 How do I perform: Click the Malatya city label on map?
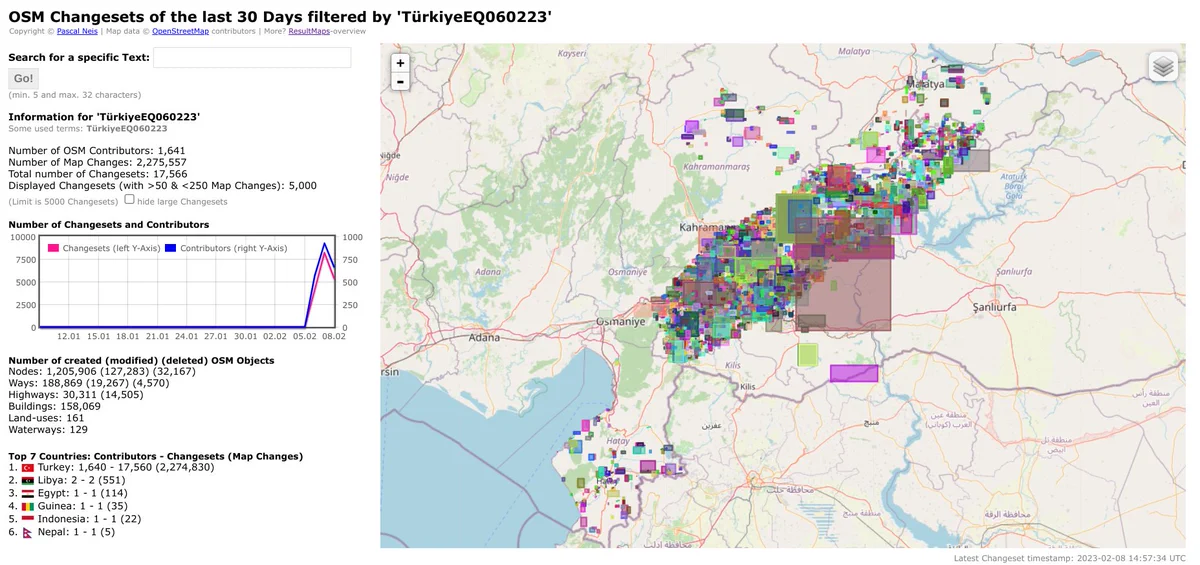point(925,84)
